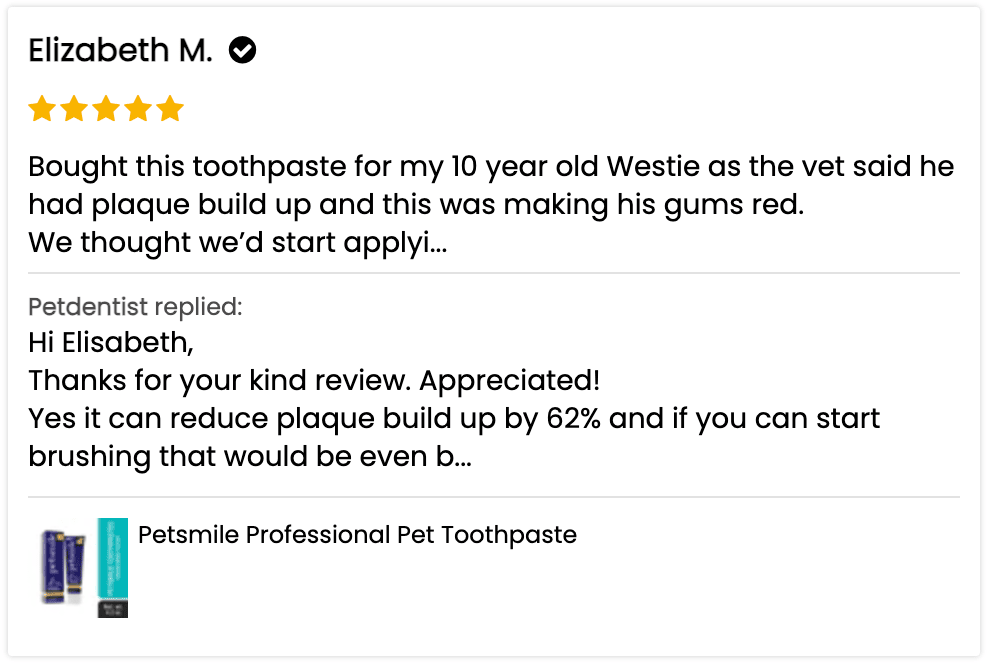Select the third rating star

106,109
